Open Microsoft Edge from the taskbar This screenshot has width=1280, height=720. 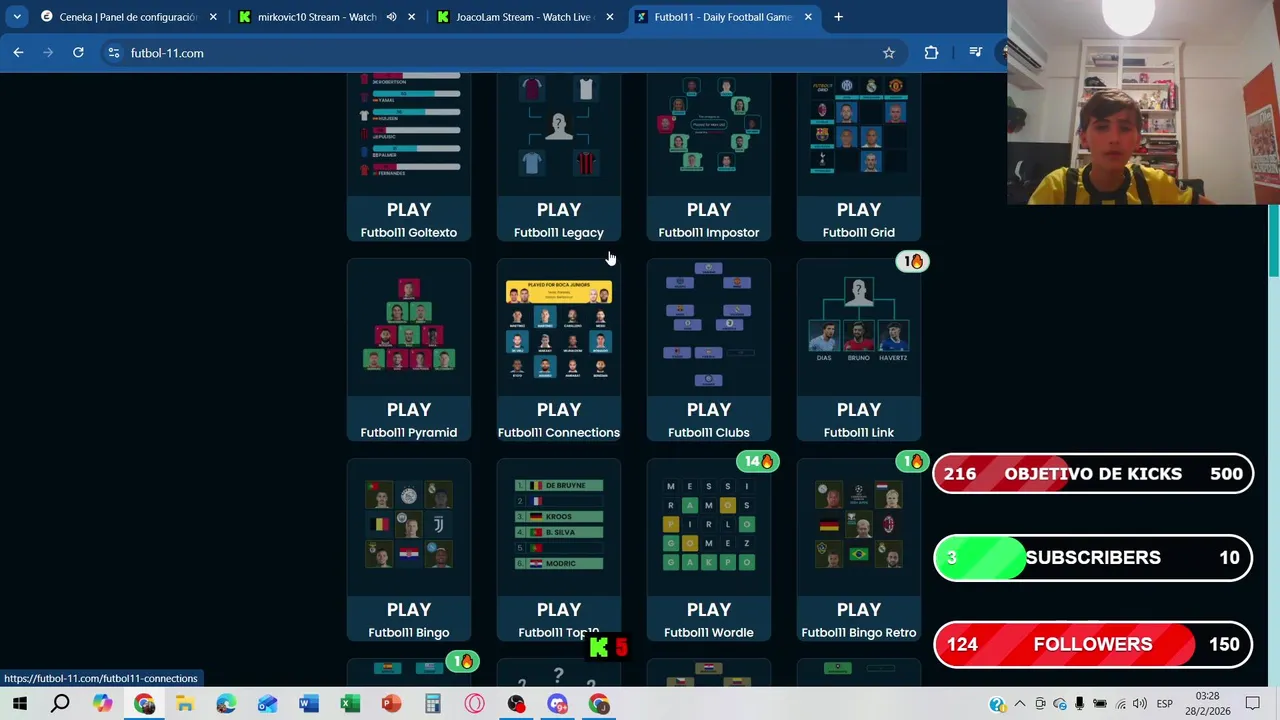pyautogui.click(x=226, y=704)
